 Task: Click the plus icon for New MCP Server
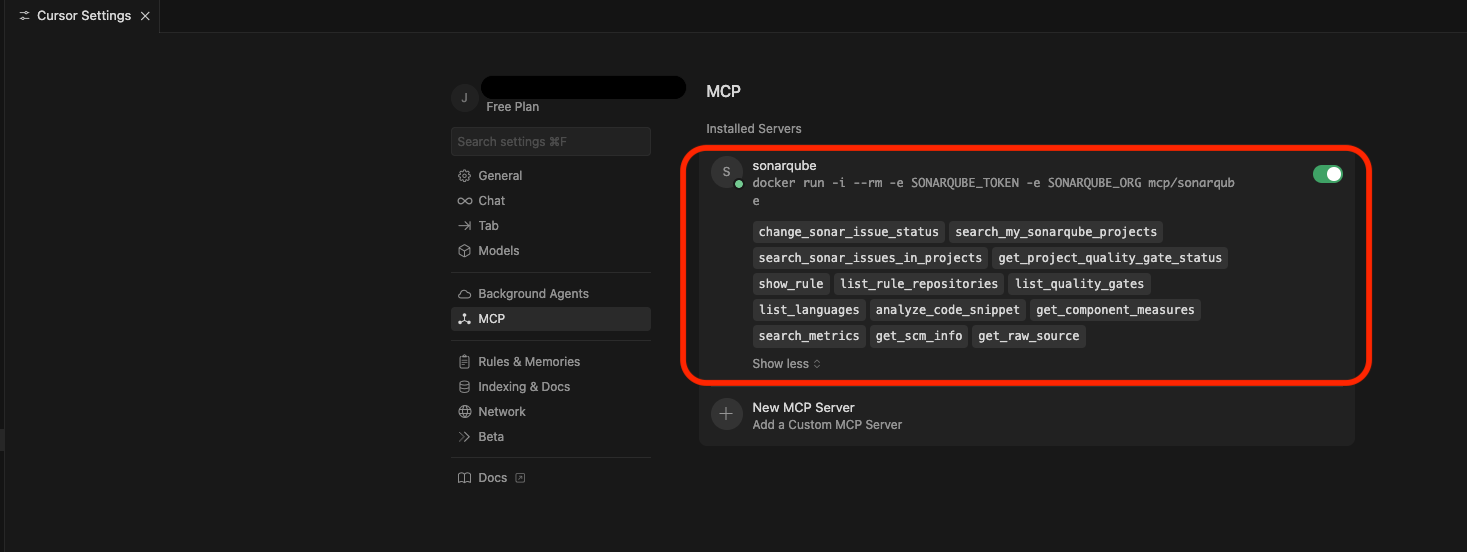point(726,414)
